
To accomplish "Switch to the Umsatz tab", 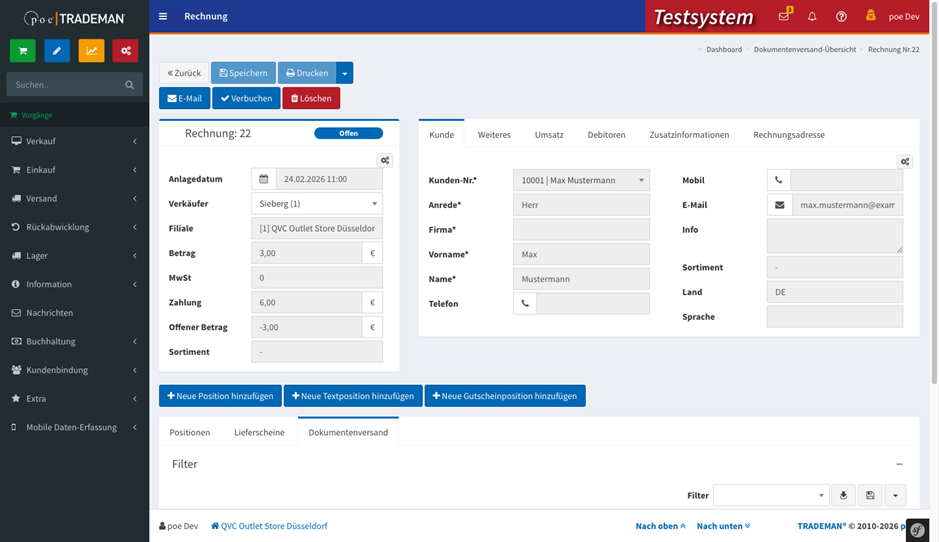I will (549, 135).
